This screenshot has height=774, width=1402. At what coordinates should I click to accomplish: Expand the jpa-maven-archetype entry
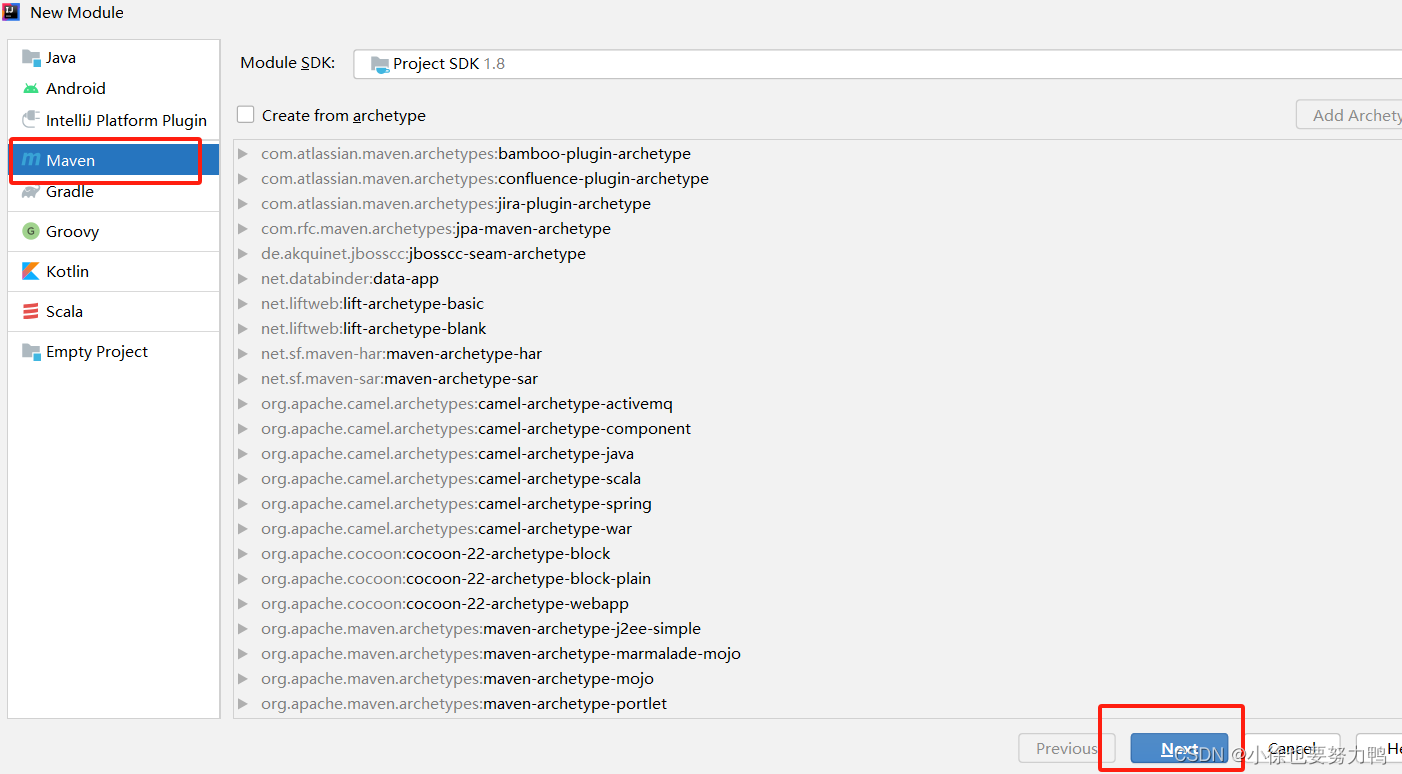tap(243, 229)
